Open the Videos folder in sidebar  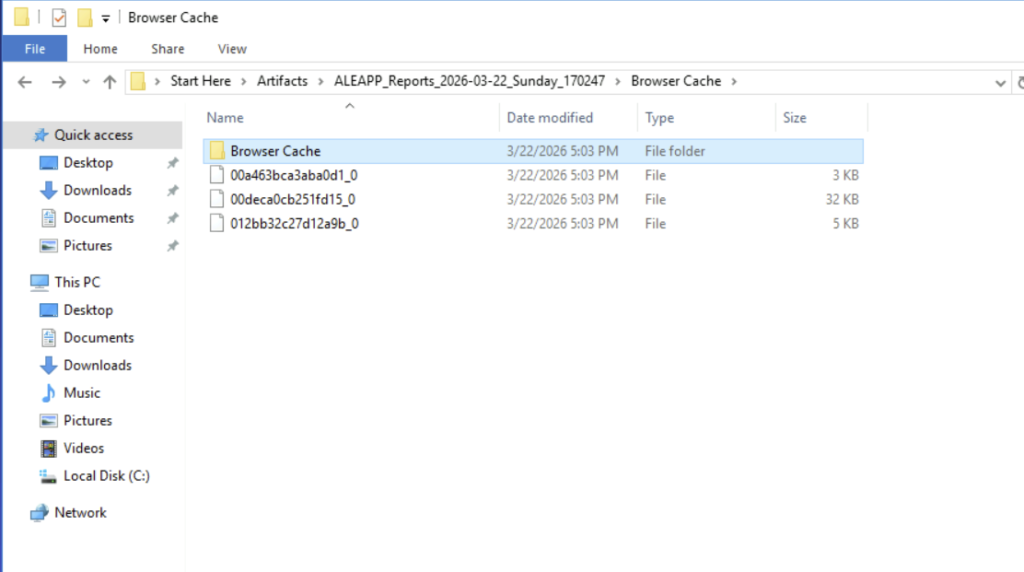click(x=83, y=448)
